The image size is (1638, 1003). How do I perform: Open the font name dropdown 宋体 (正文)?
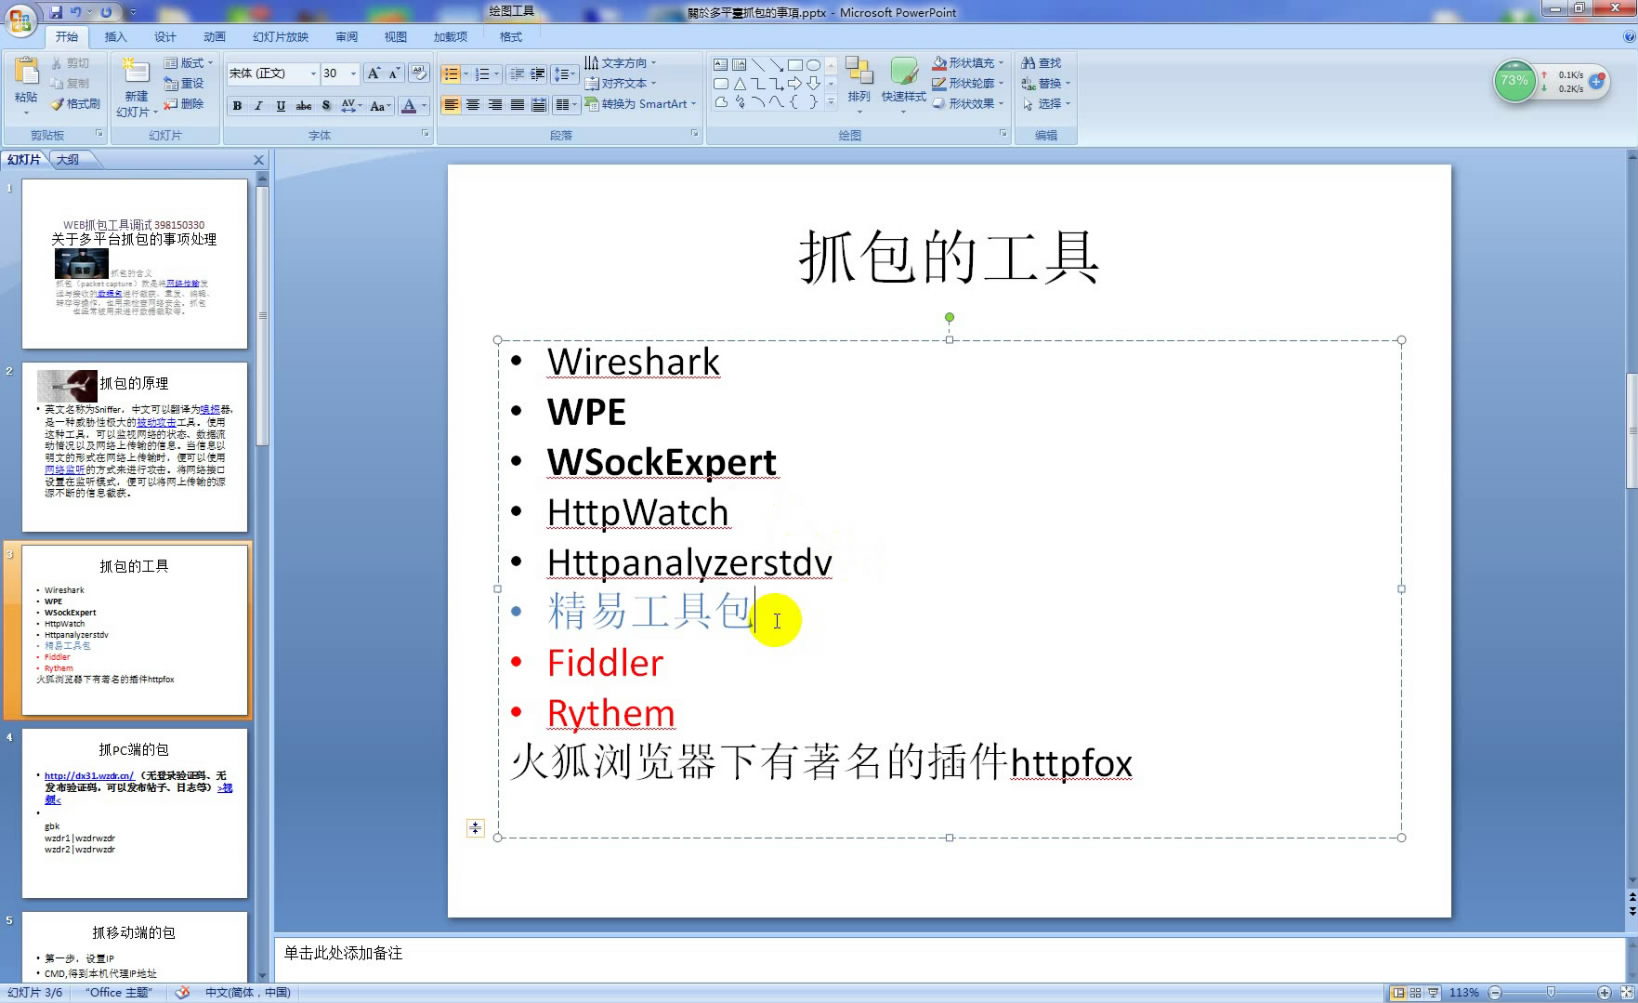[313, 73]
